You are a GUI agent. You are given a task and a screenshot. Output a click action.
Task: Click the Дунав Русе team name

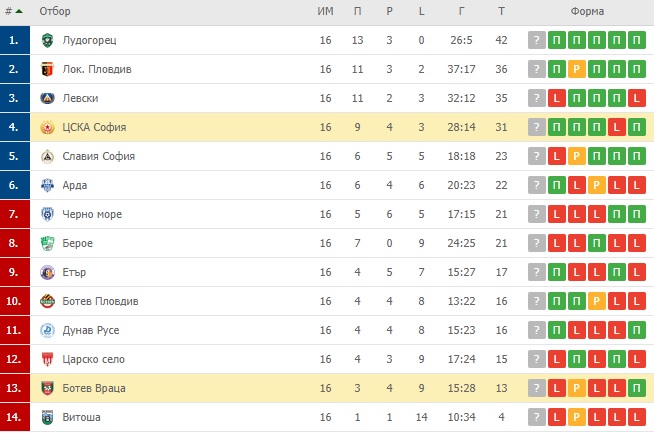pos(91,330)
